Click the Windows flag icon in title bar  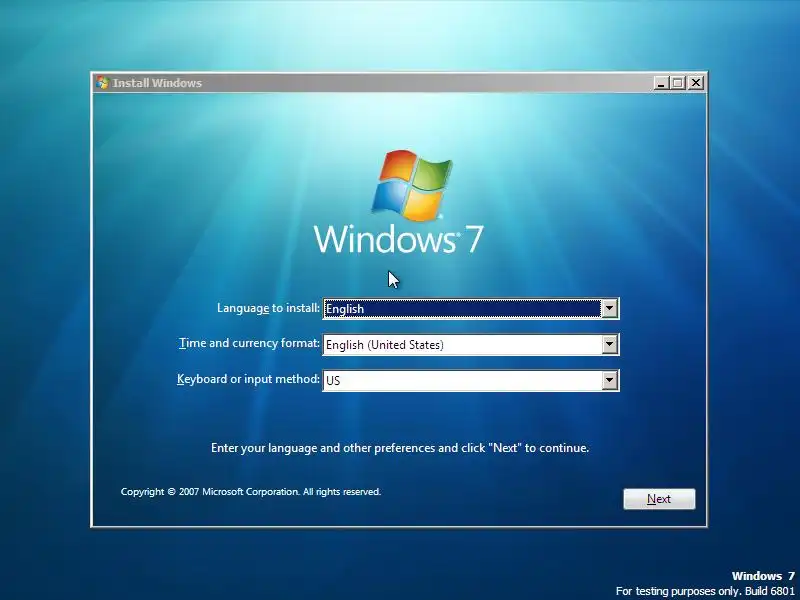(x=103, y=83)
